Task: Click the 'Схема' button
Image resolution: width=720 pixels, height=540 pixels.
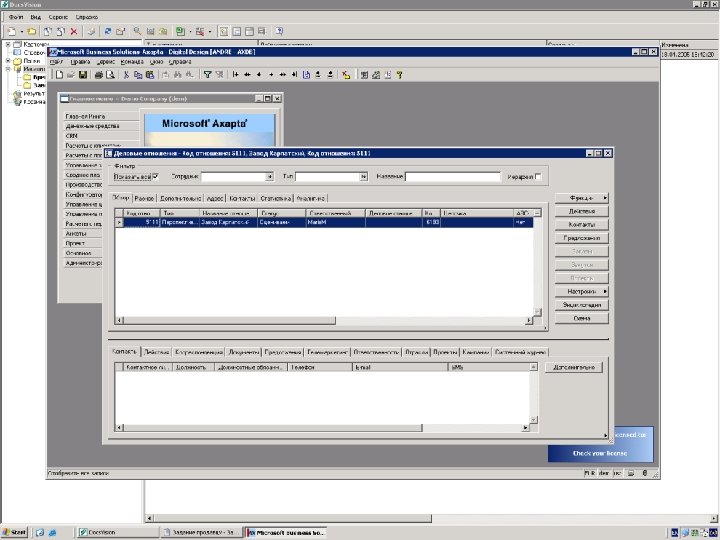Action: [582, 318]
